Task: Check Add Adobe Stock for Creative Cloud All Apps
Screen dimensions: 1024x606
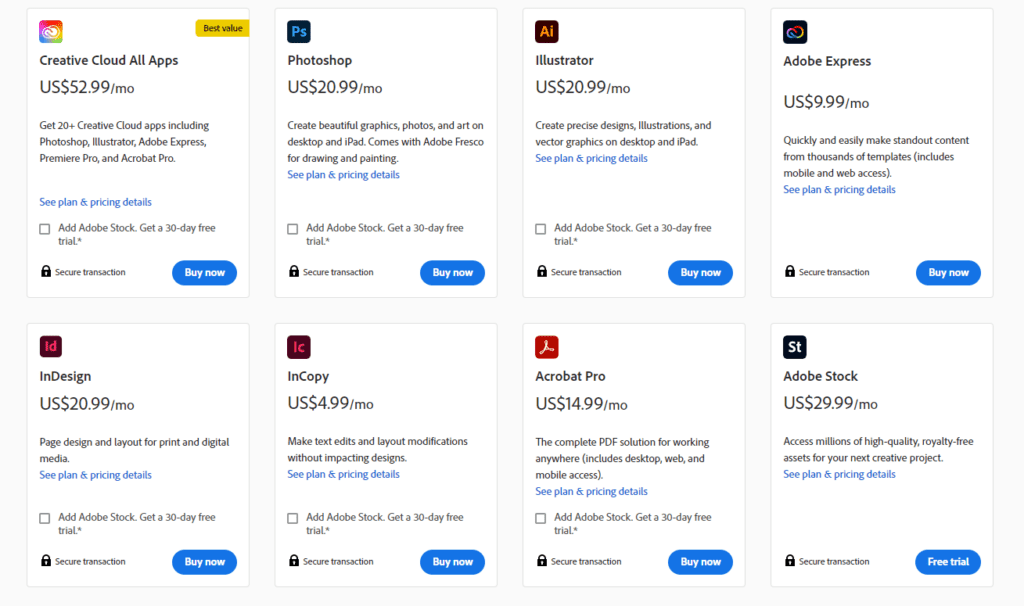Action: [x=45, y=229]
